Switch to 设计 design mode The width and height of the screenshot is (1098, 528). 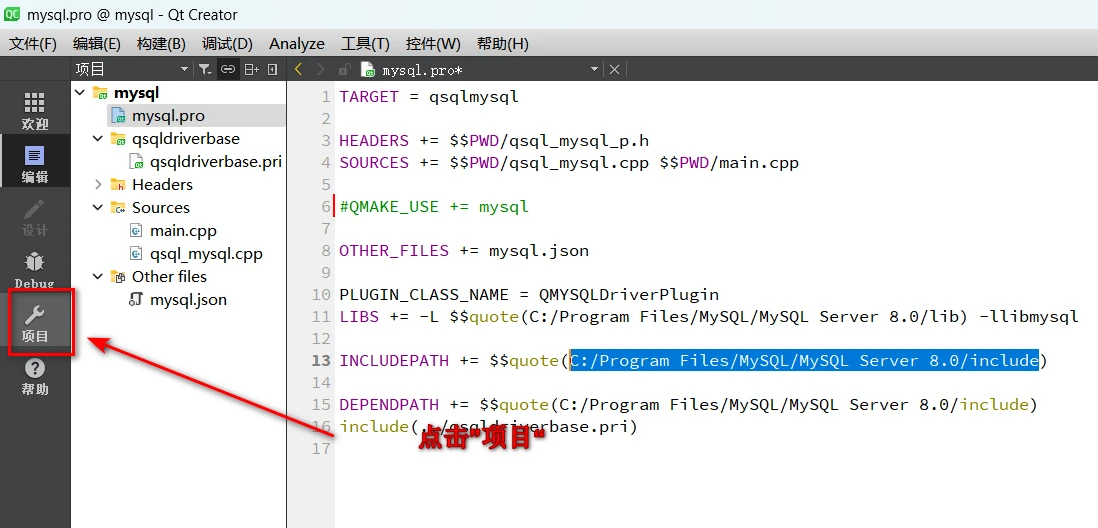coord(35,217)
